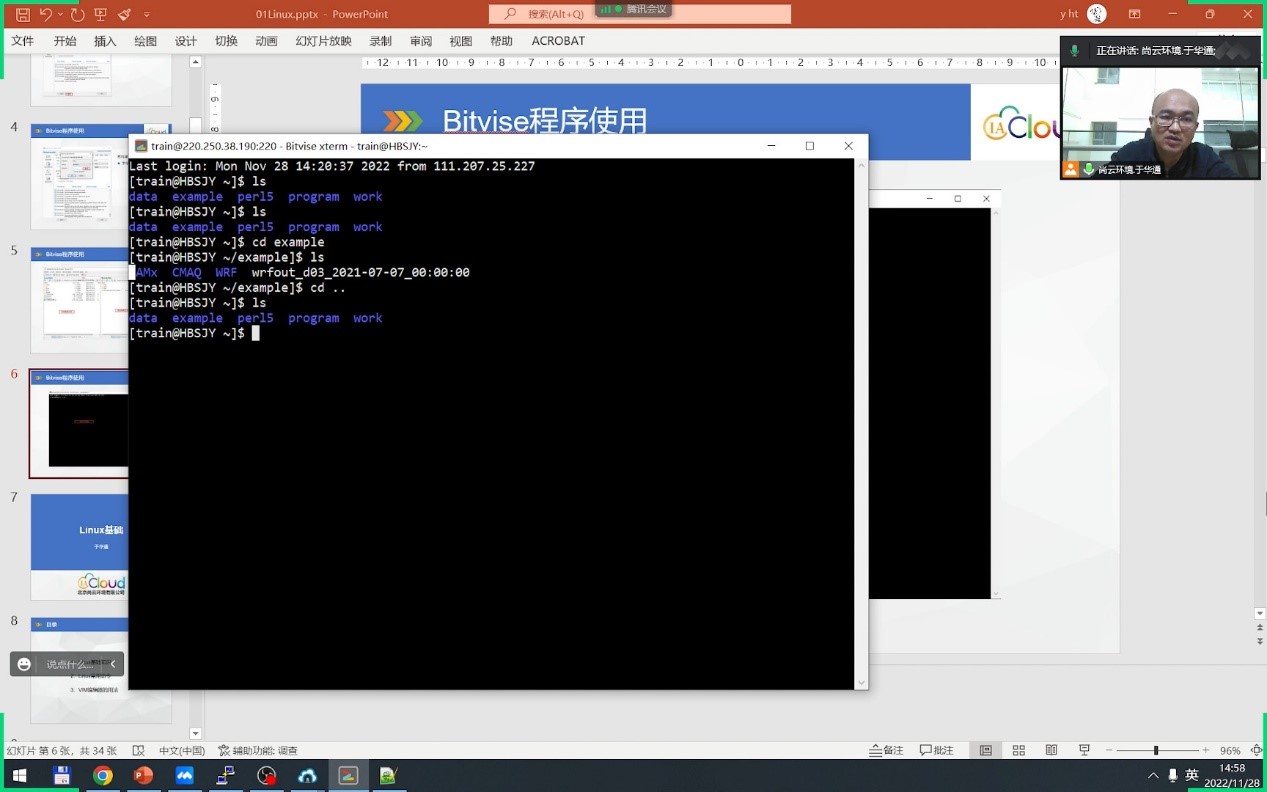Start slideshow from status bar icon
1267x792 pixels.
coord(1084,750)
